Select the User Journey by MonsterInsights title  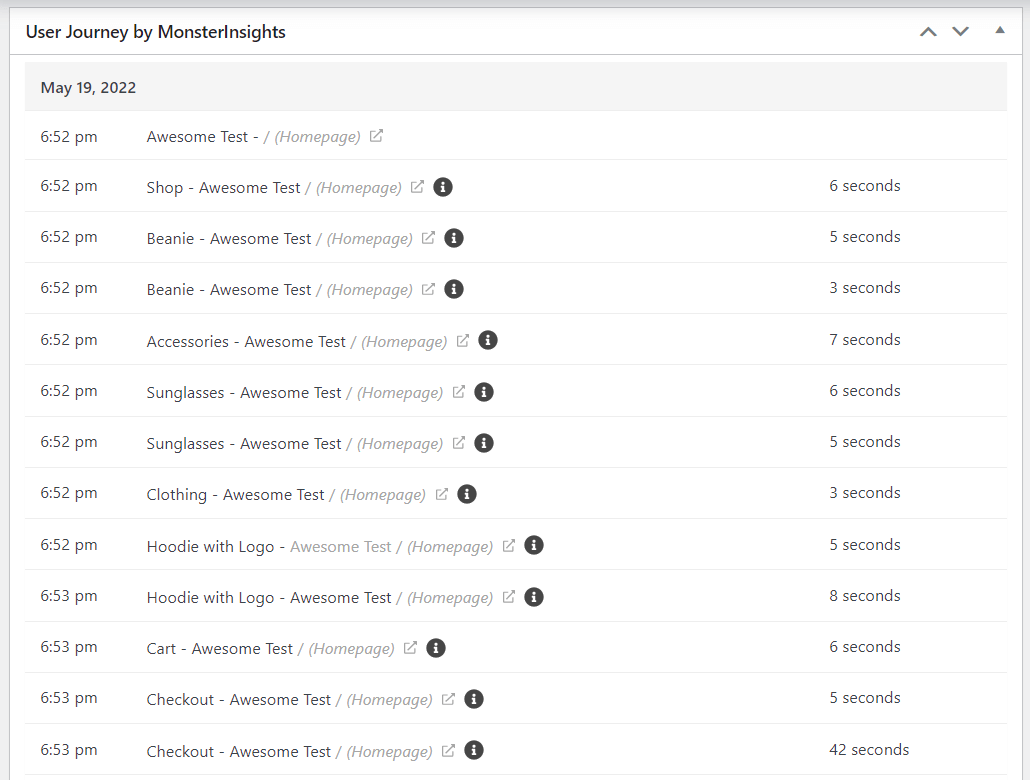point(155,32)
